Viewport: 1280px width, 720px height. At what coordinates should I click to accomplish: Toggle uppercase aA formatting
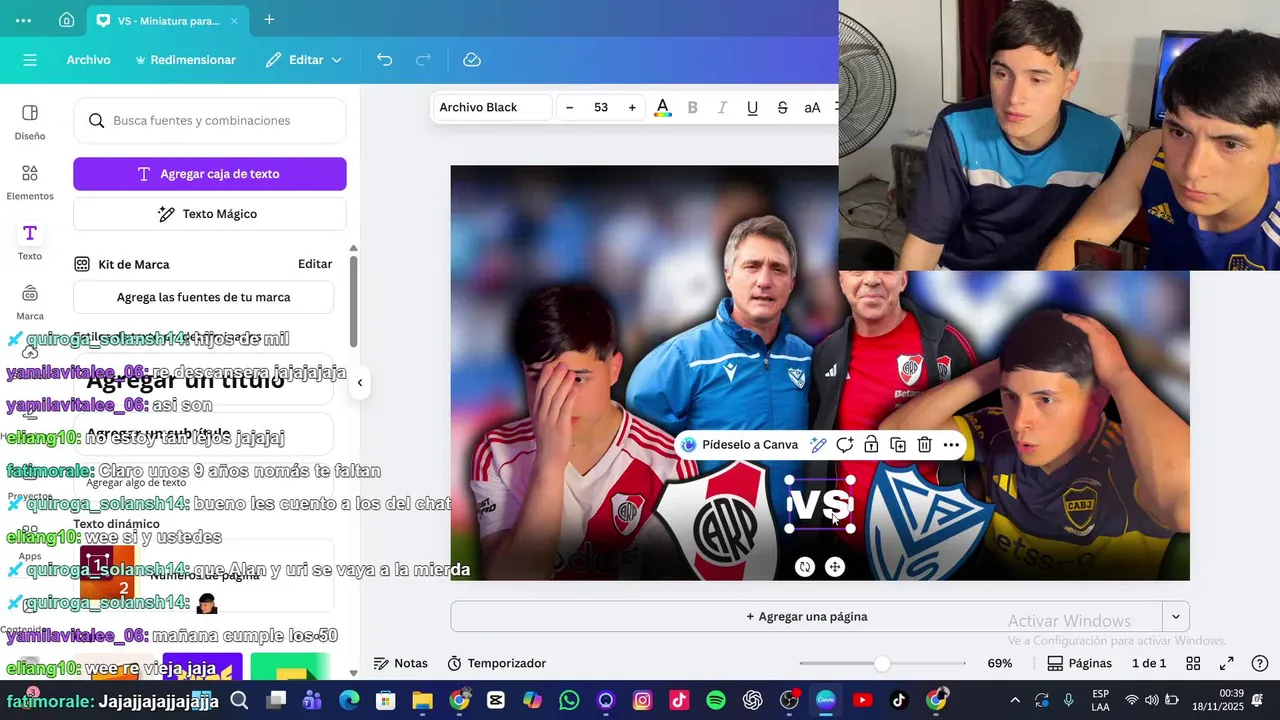[x=812, y=108]
